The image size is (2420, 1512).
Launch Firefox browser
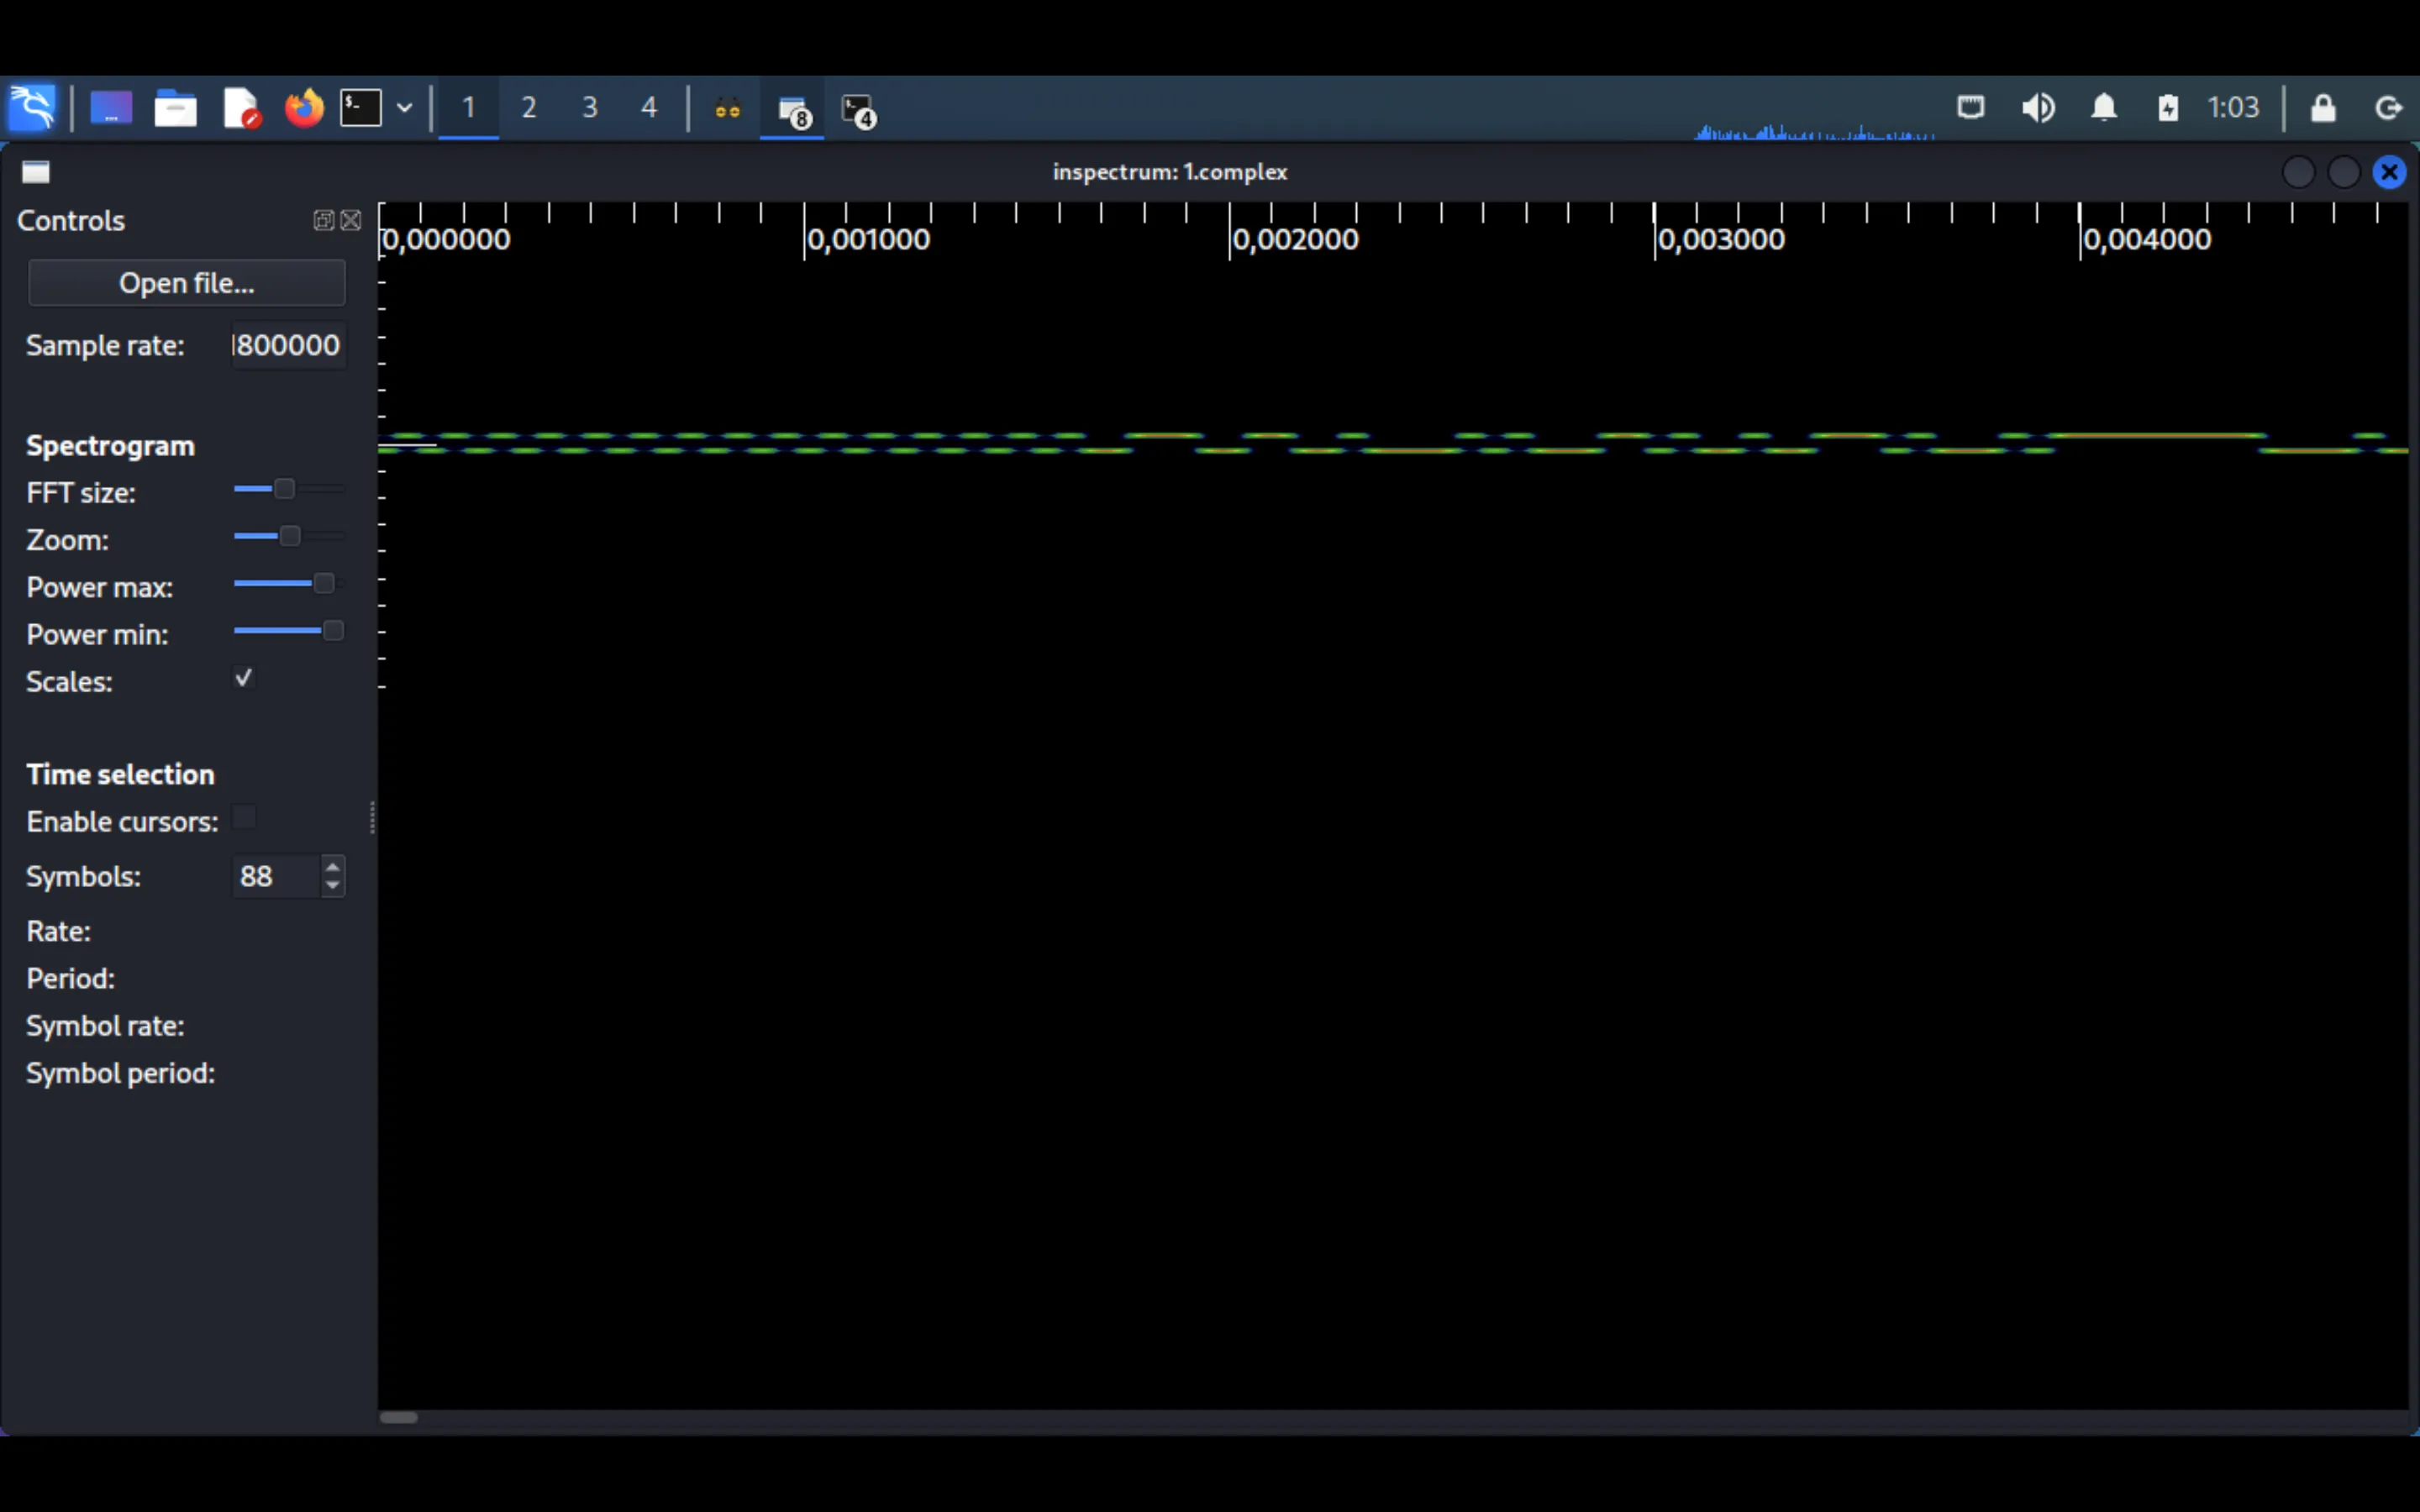point(304,108)
